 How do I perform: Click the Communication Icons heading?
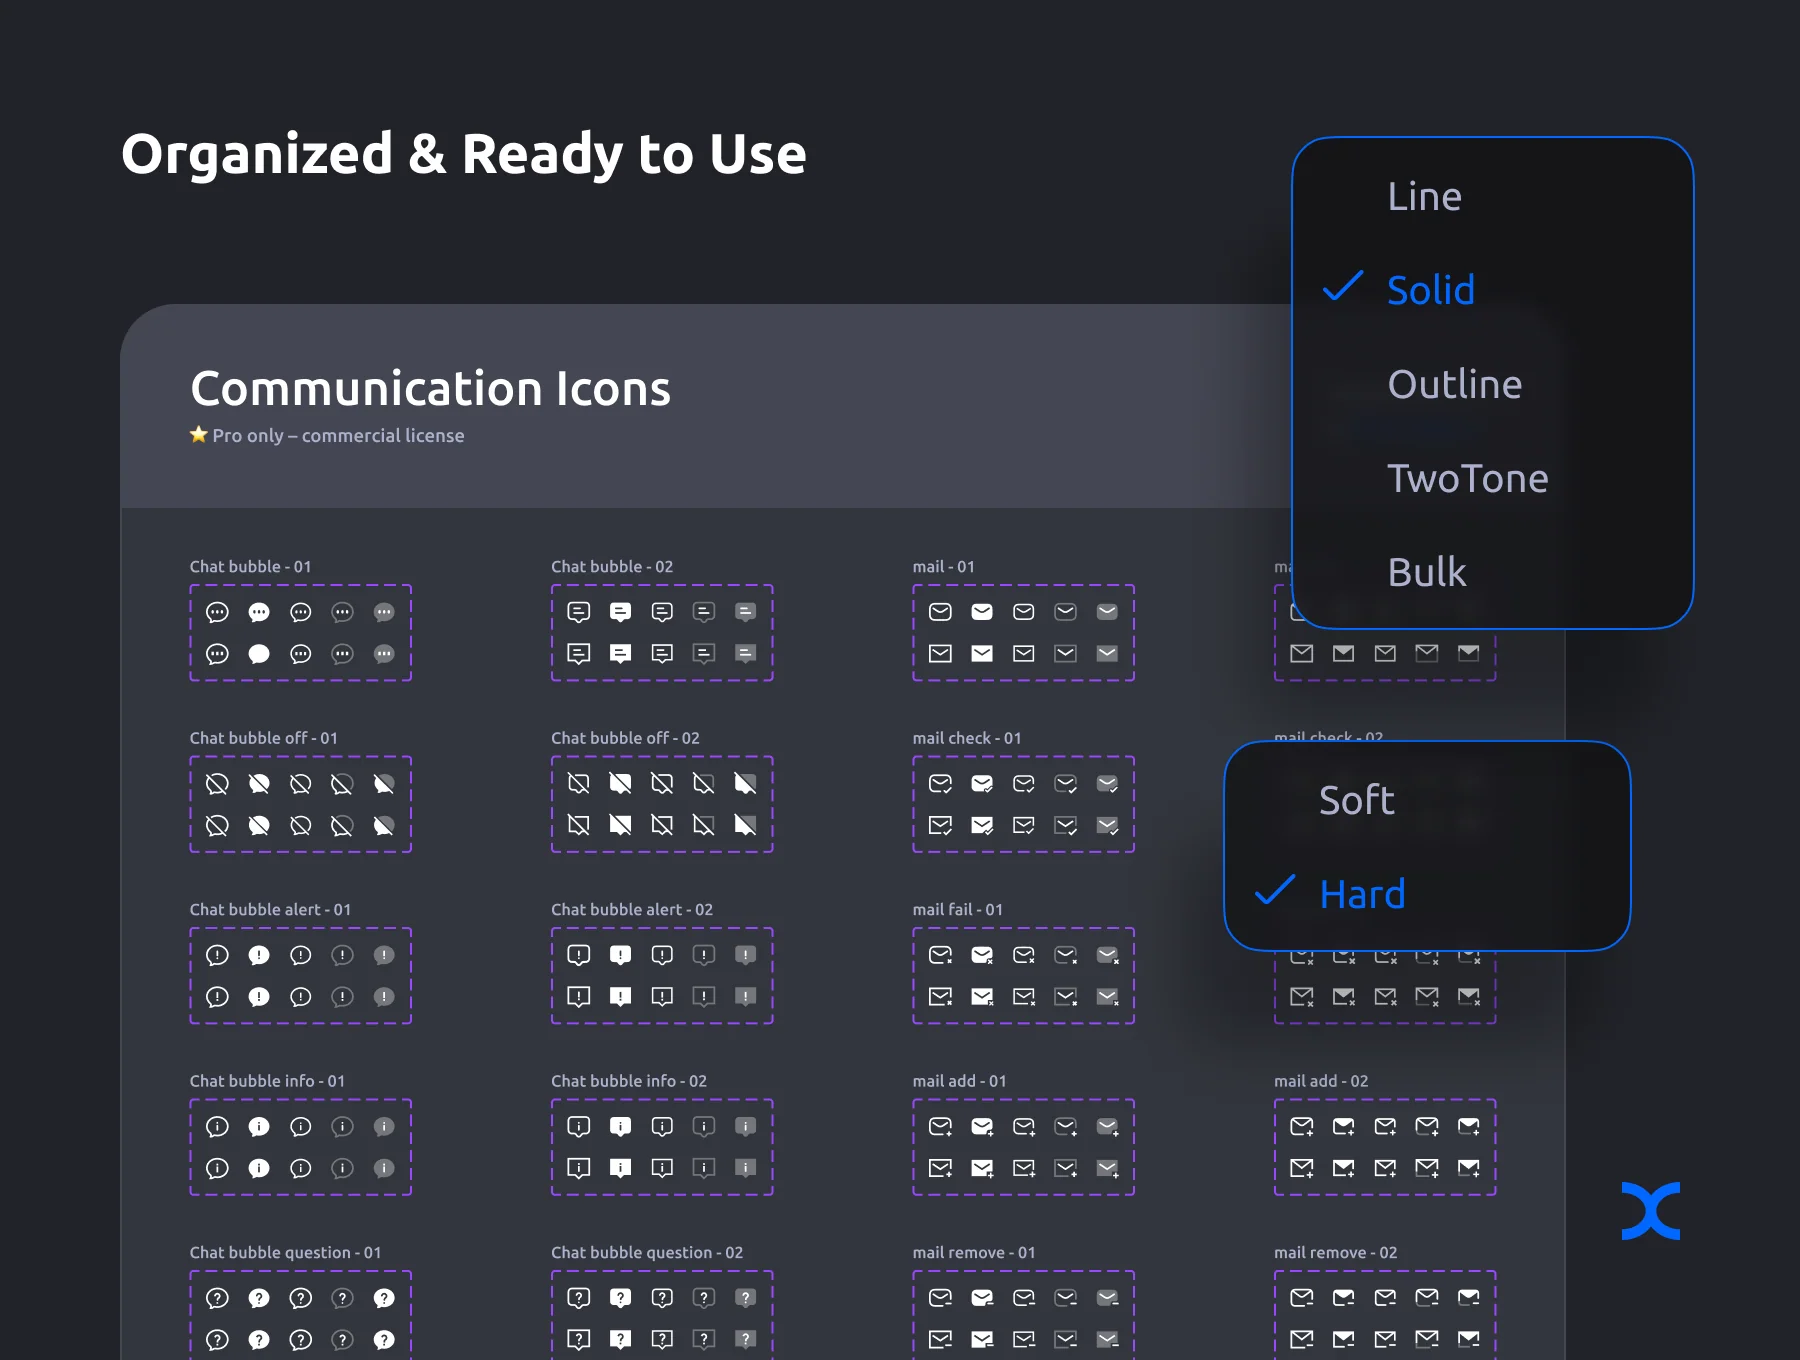pyautogui.click(x=430, y=388)
